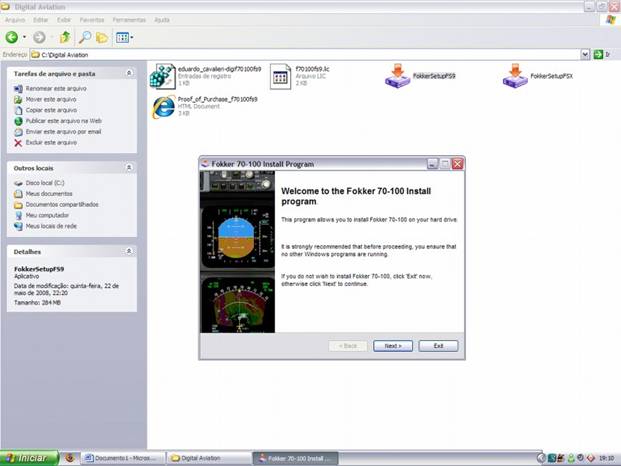621x466 pixels.
Task: Click Excluir este arquivo
Action: point(51,142)
